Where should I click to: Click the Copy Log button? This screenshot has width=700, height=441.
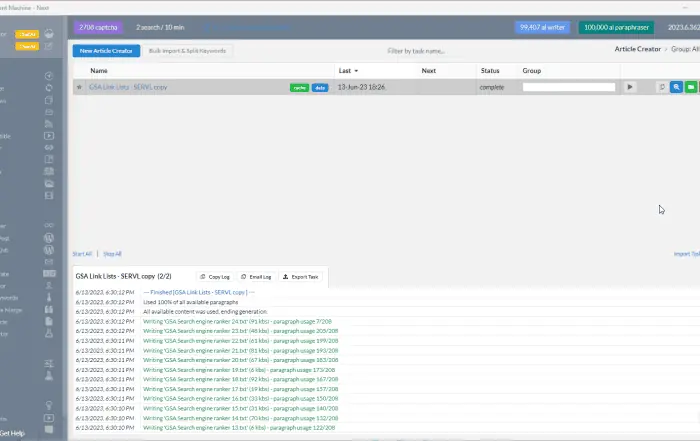tap(213, 275)
